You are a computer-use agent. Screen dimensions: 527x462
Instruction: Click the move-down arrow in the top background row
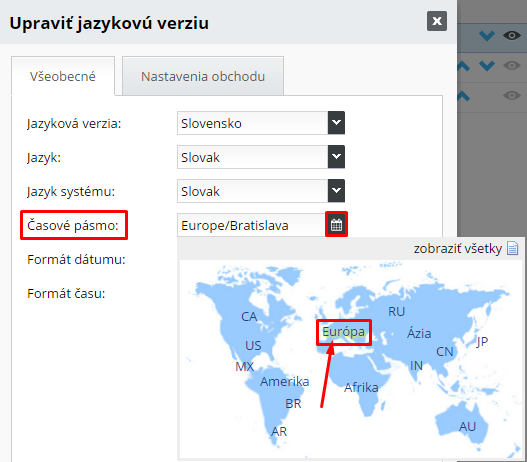point(487,35)
